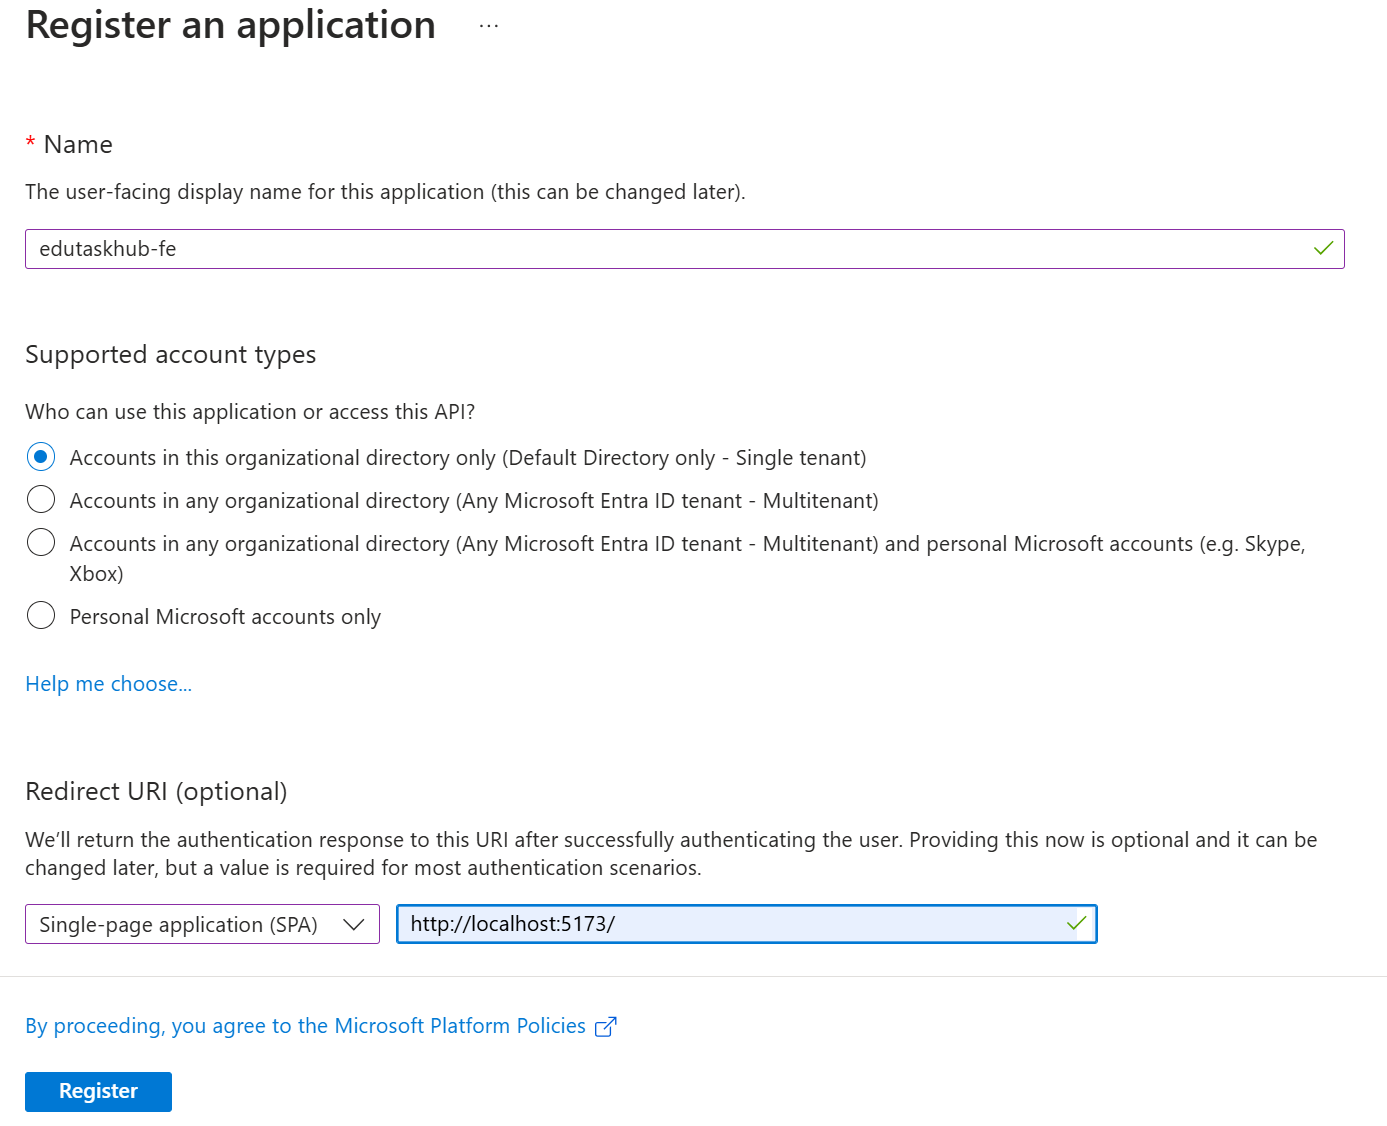Click the "Single-page application (SPA)" combo box
Viewport: 1387px width, 1126px height.
point(180,924)
